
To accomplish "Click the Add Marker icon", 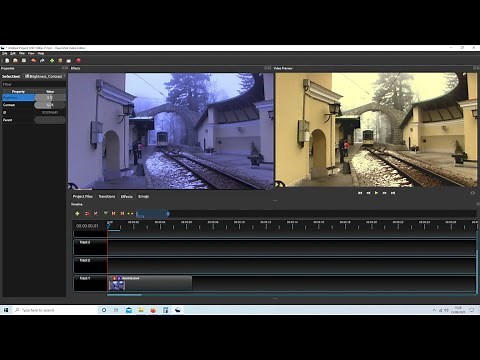I will coord(105,213).
